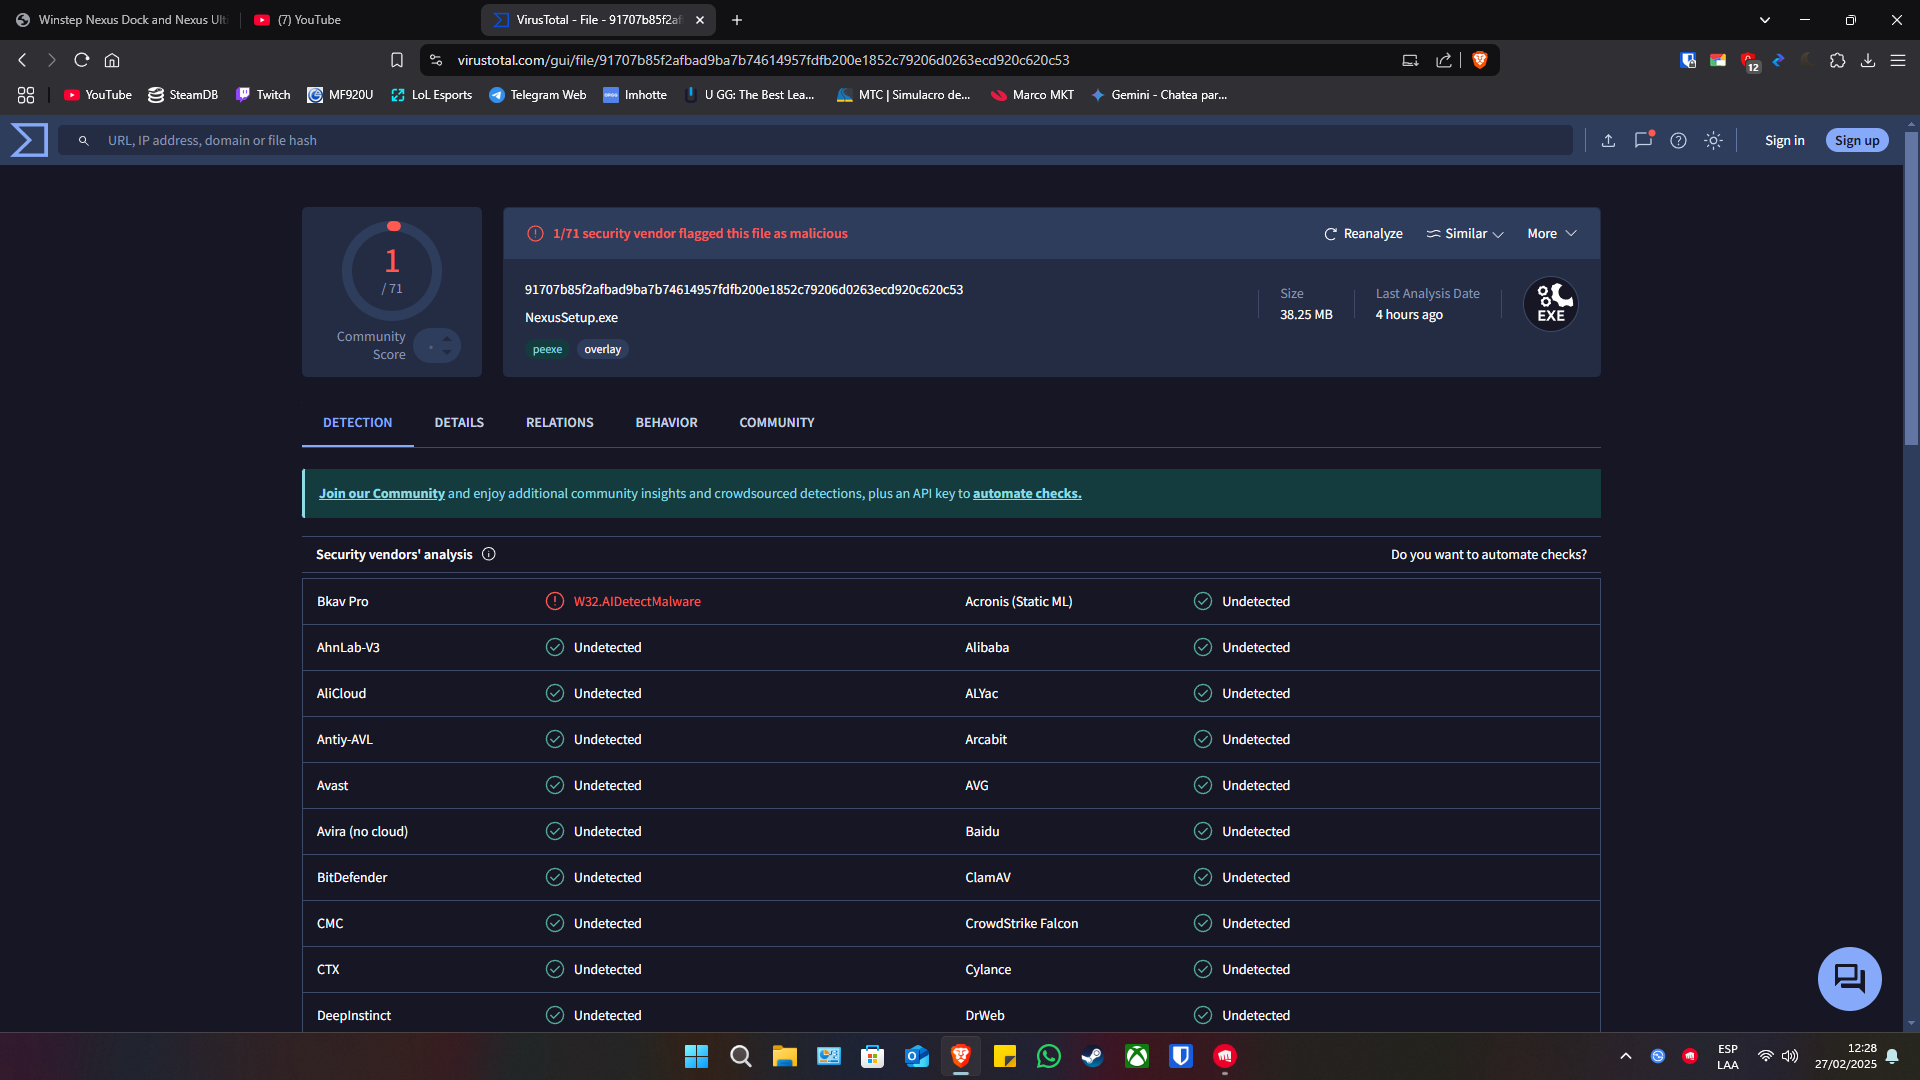
Task: Vote up on the Community Score arrow
Action: click(447, 339)
